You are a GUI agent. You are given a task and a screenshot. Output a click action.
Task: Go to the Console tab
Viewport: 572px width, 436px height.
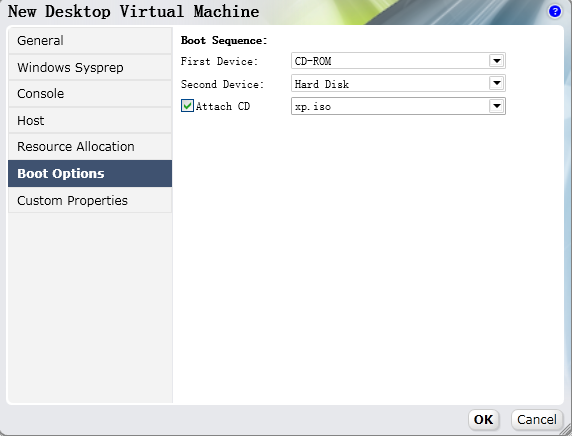pos(90,94)
